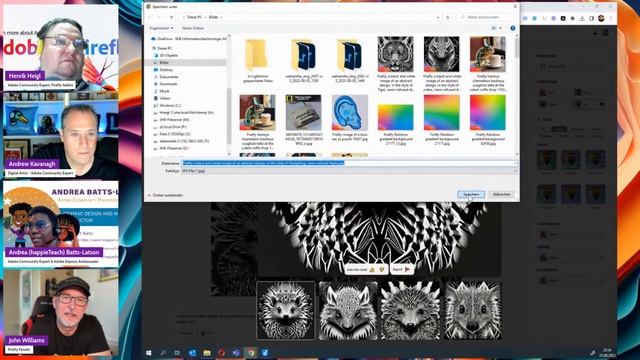Open Microsoft Teams from the taskbar
This screenshot has width=640, height=360.
(236, 353)
